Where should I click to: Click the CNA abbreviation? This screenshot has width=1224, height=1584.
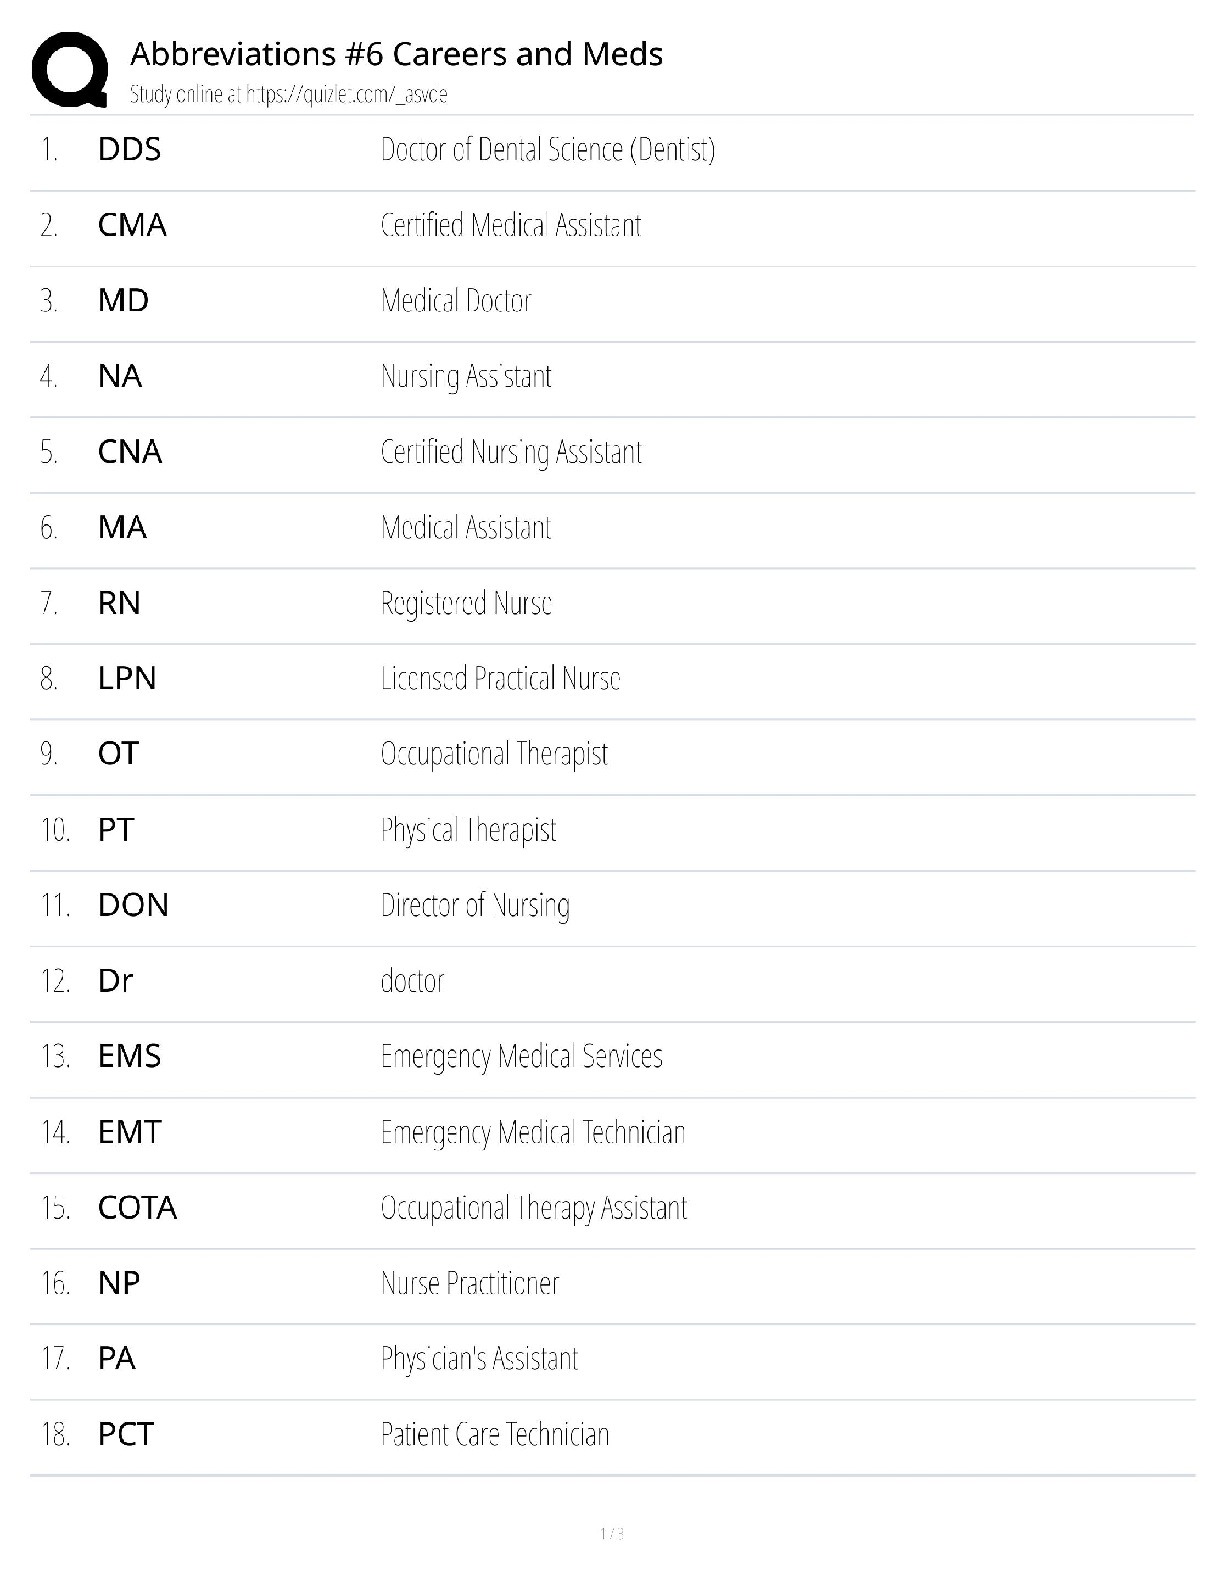[x=130, y=452]
